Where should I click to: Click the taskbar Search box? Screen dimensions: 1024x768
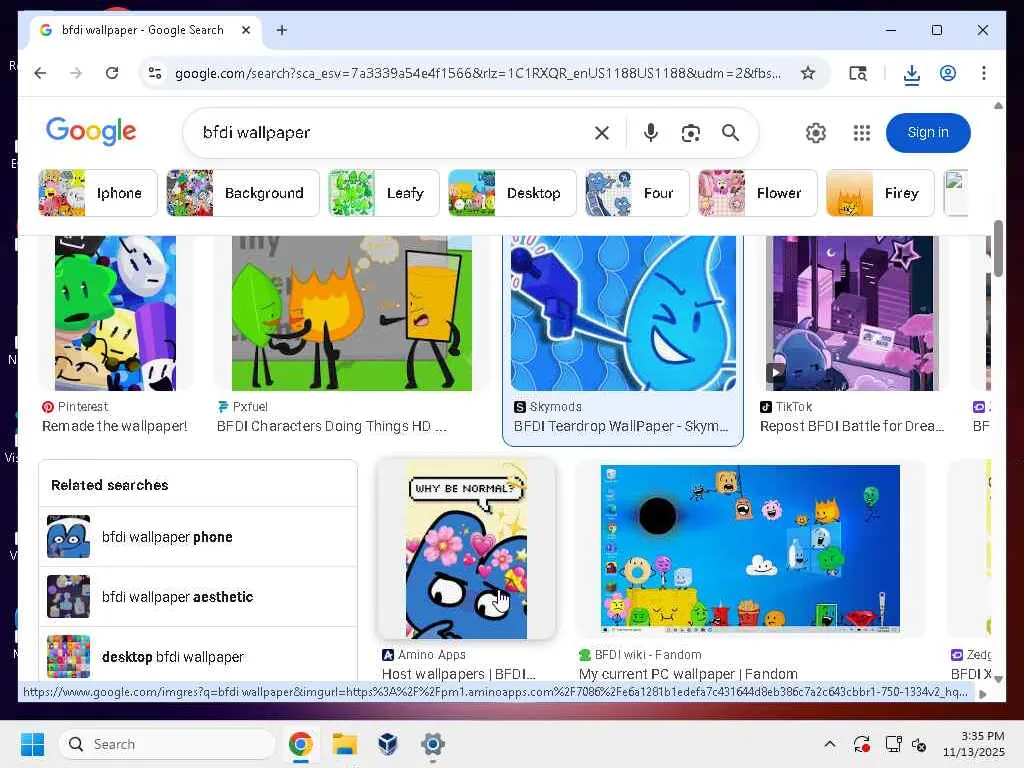pyautogui.click(x=167, y=744)
